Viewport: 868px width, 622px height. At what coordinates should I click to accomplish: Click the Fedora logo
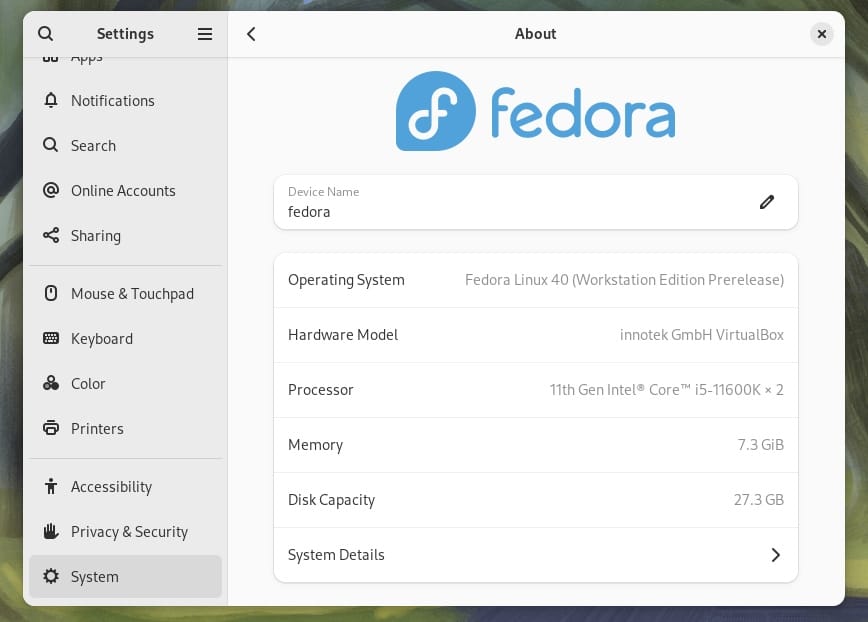click(535, 110)
